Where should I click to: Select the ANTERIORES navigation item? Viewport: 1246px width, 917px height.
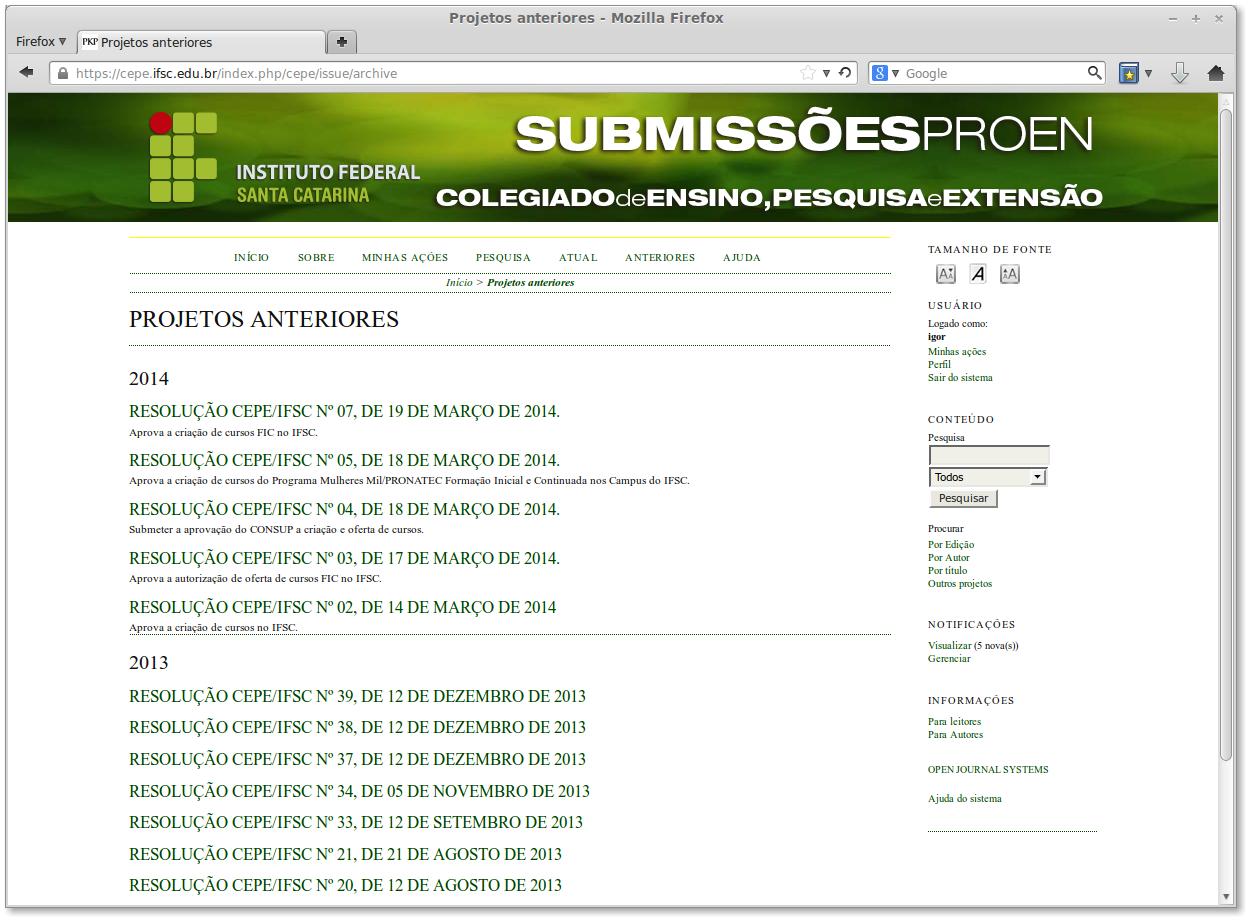point(659,257)
